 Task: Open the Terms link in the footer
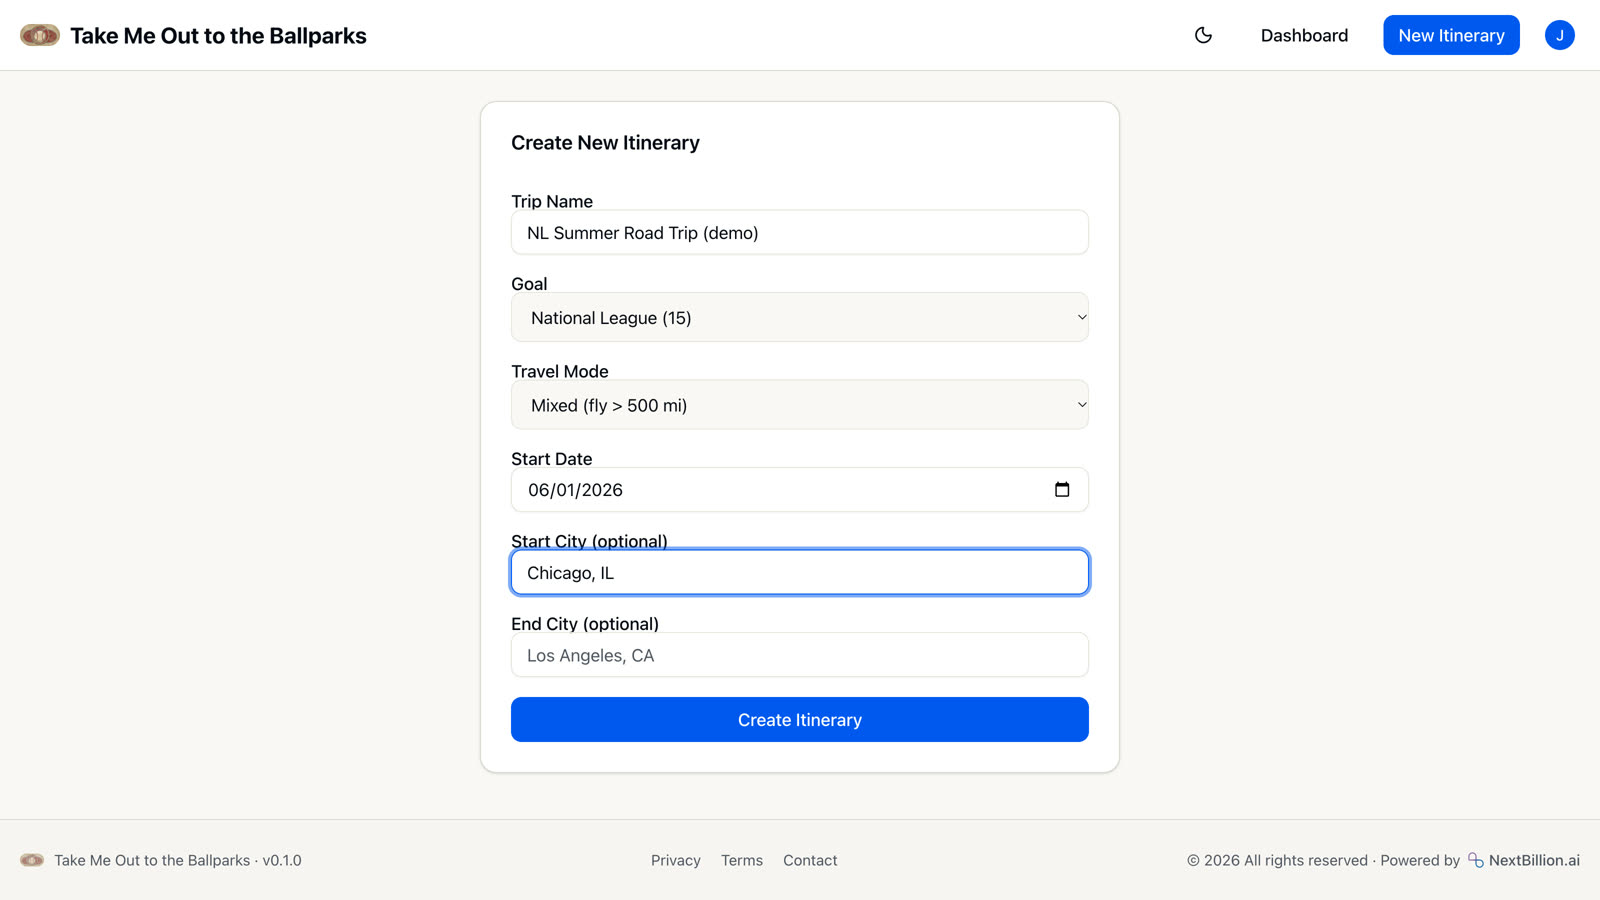tap(742, 860)
